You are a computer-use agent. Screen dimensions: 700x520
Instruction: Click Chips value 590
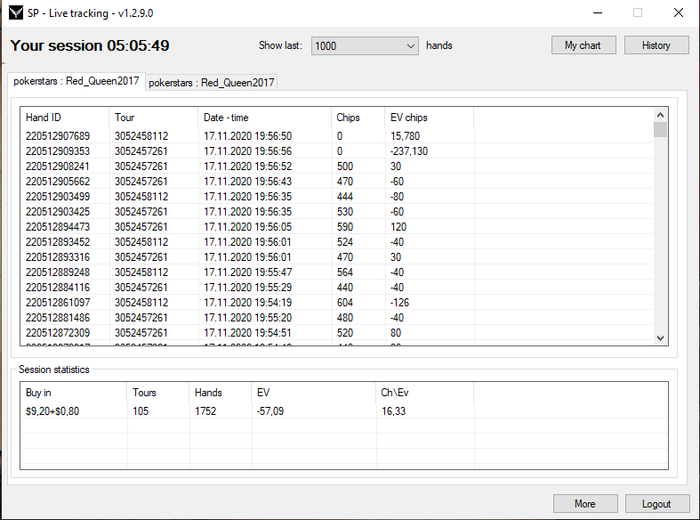pyautogui.click(x=345, y=227)
